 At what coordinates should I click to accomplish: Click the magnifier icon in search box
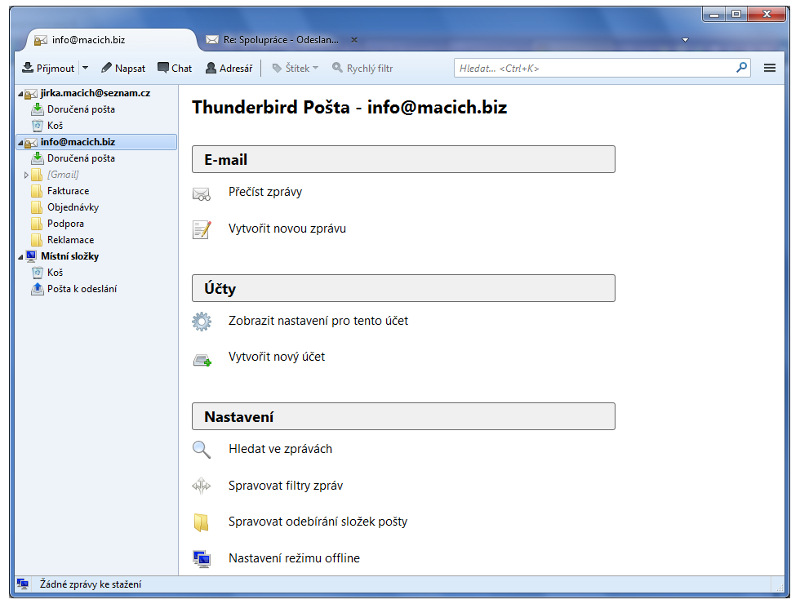pyautogui.click(x=742, y=68)
